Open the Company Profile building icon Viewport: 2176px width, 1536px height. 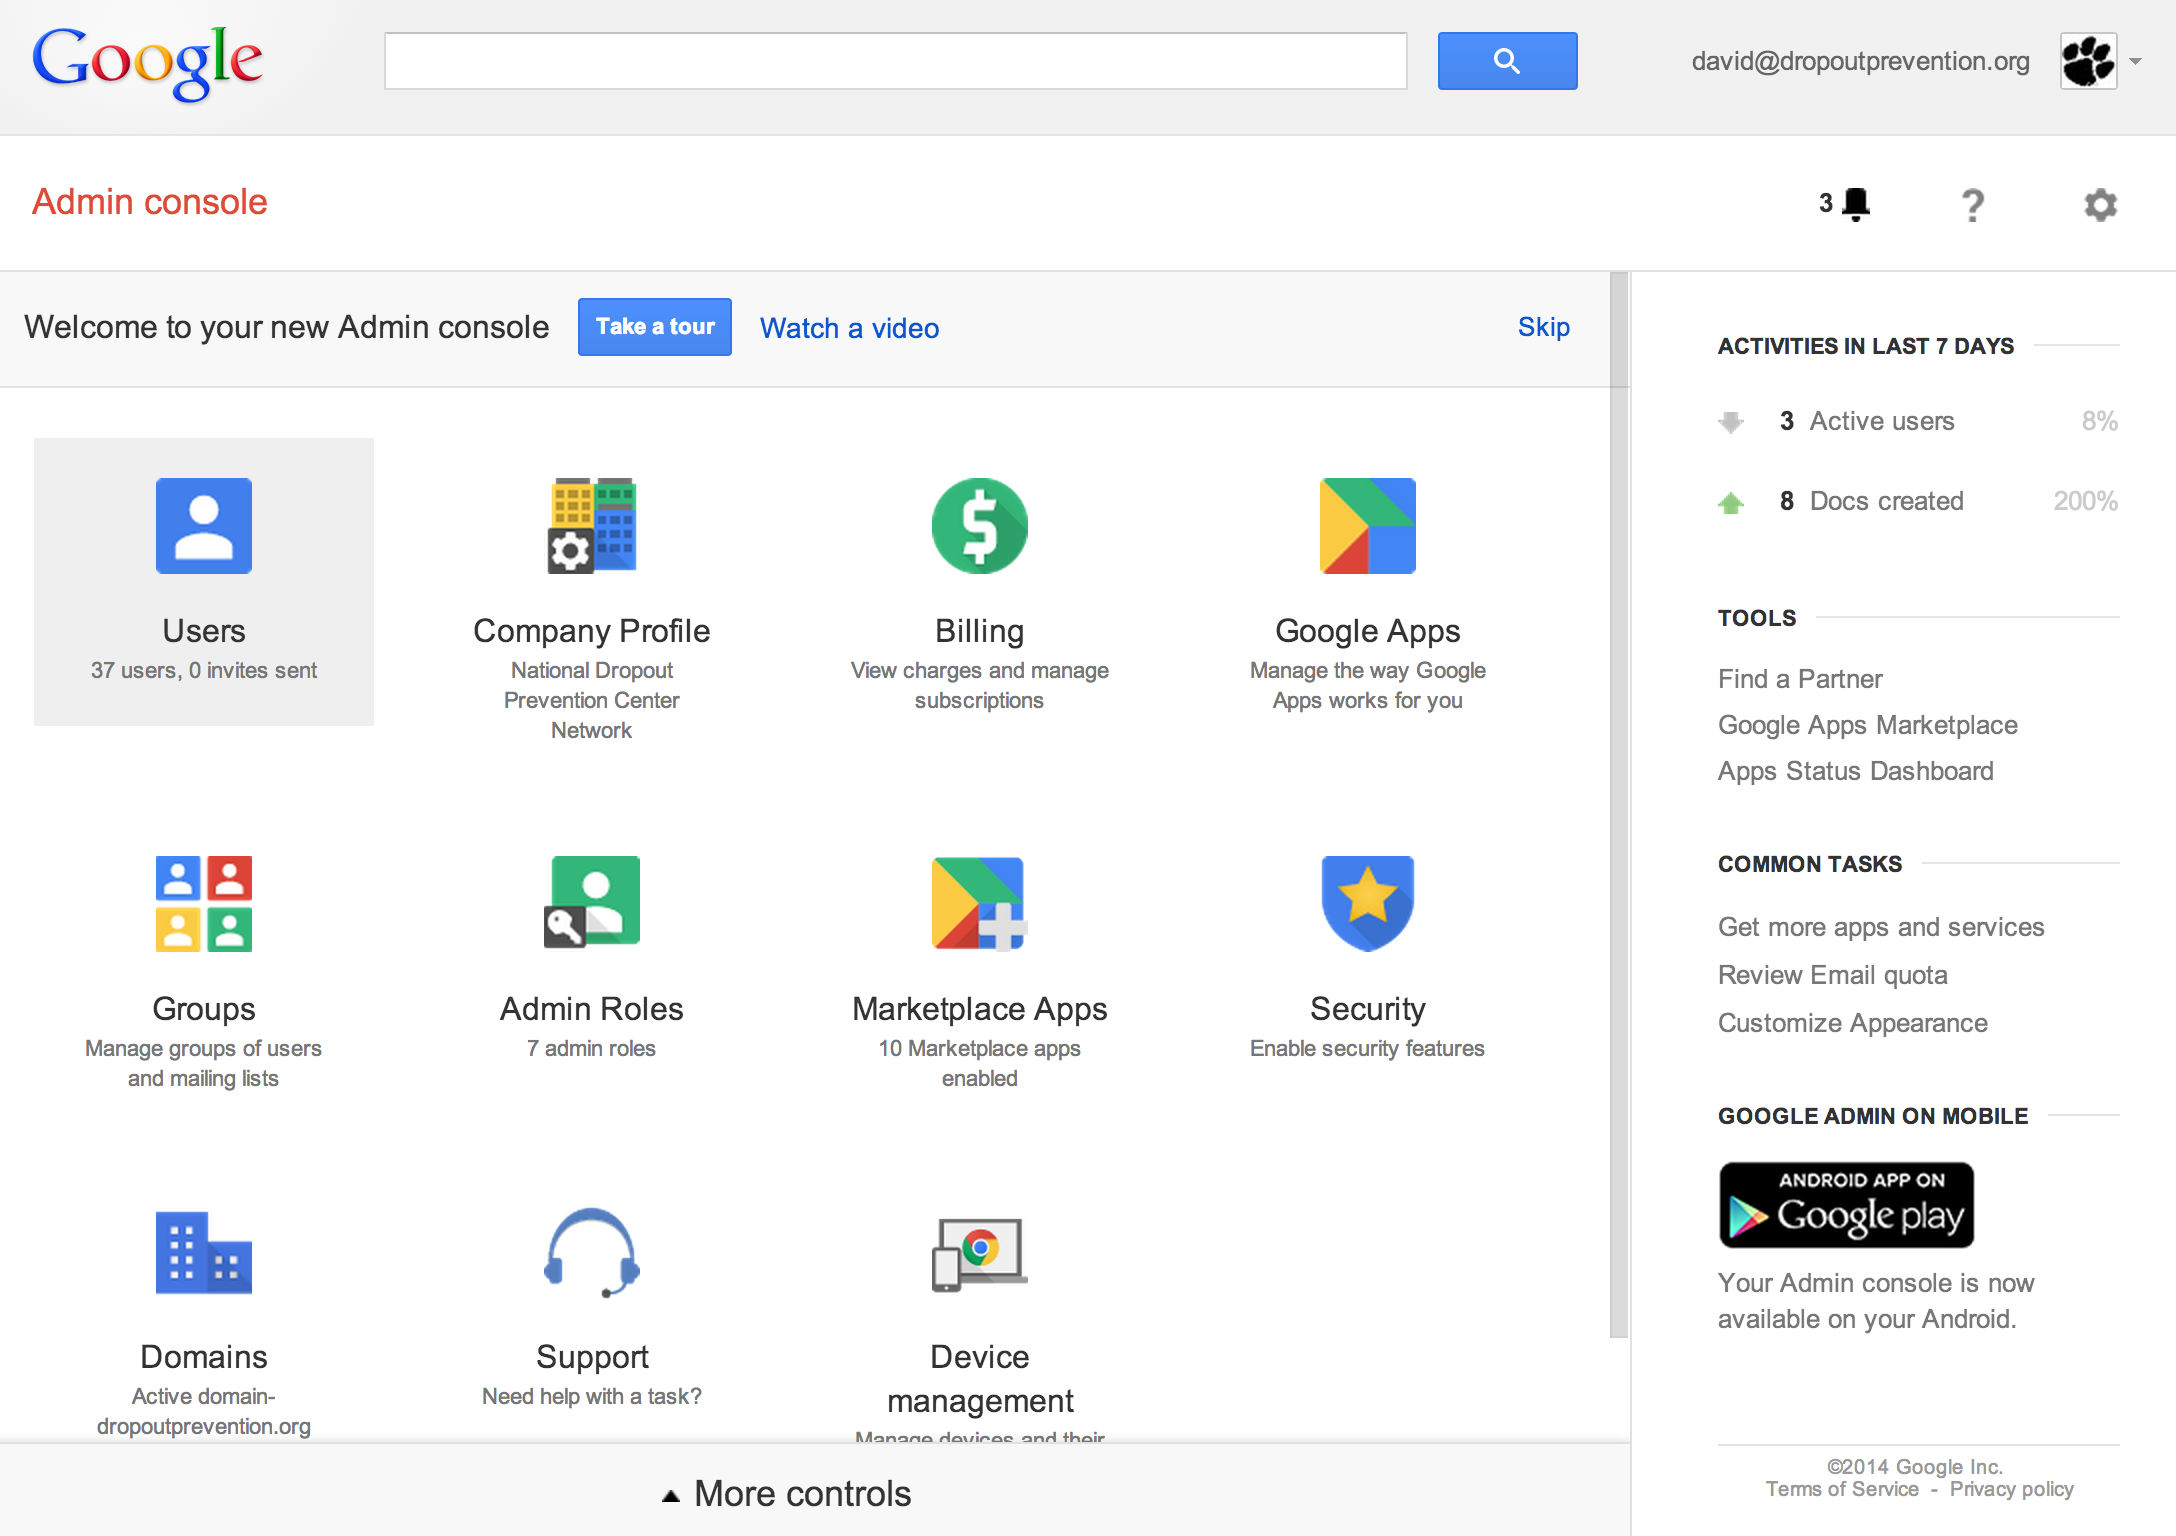click(x=592, y=526)
